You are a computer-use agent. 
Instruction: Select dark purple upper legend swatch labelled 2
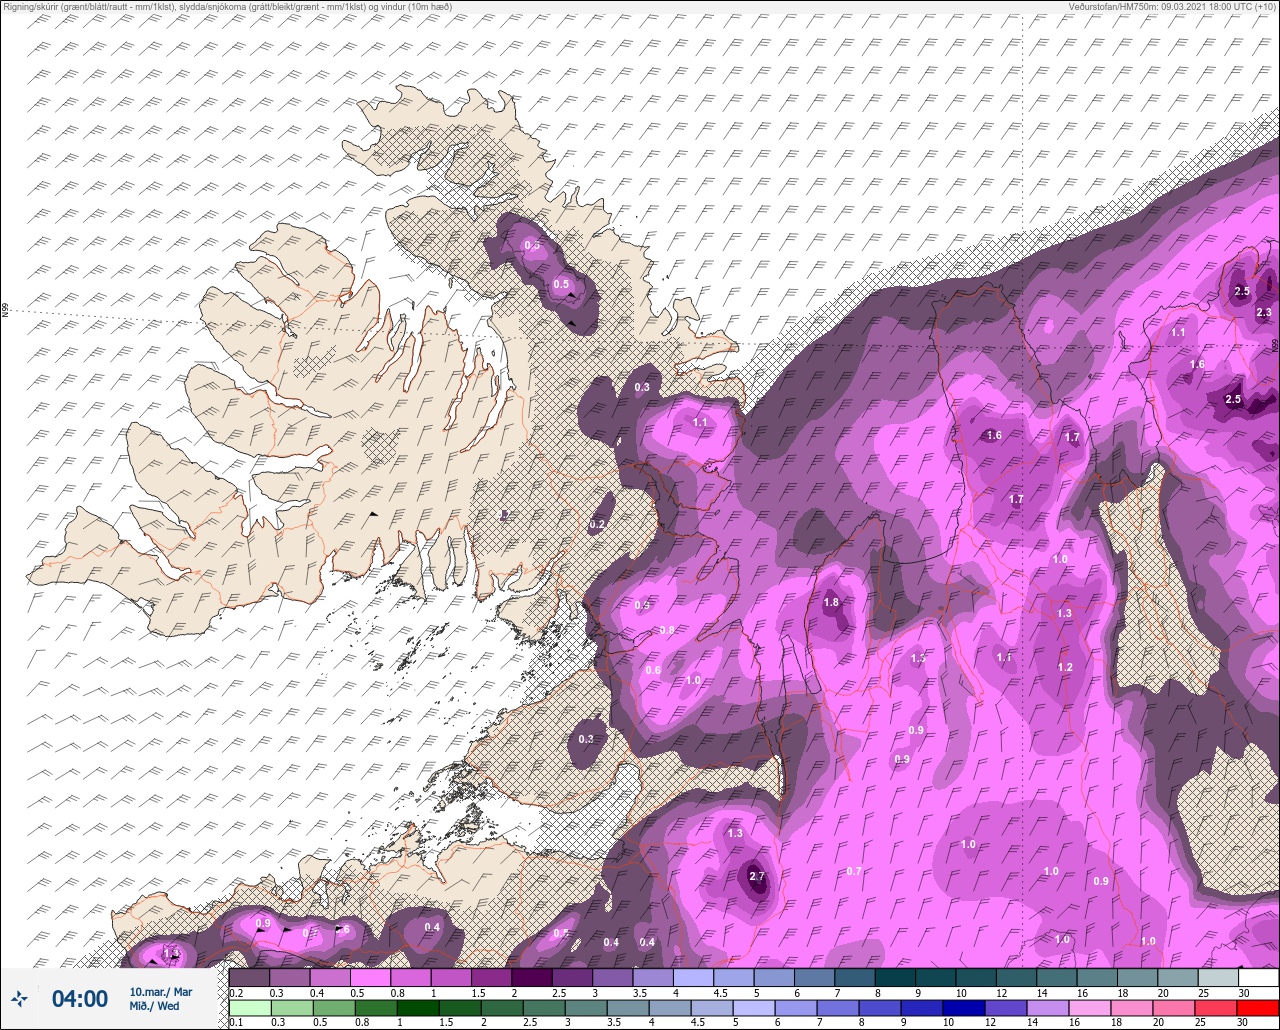531,977
